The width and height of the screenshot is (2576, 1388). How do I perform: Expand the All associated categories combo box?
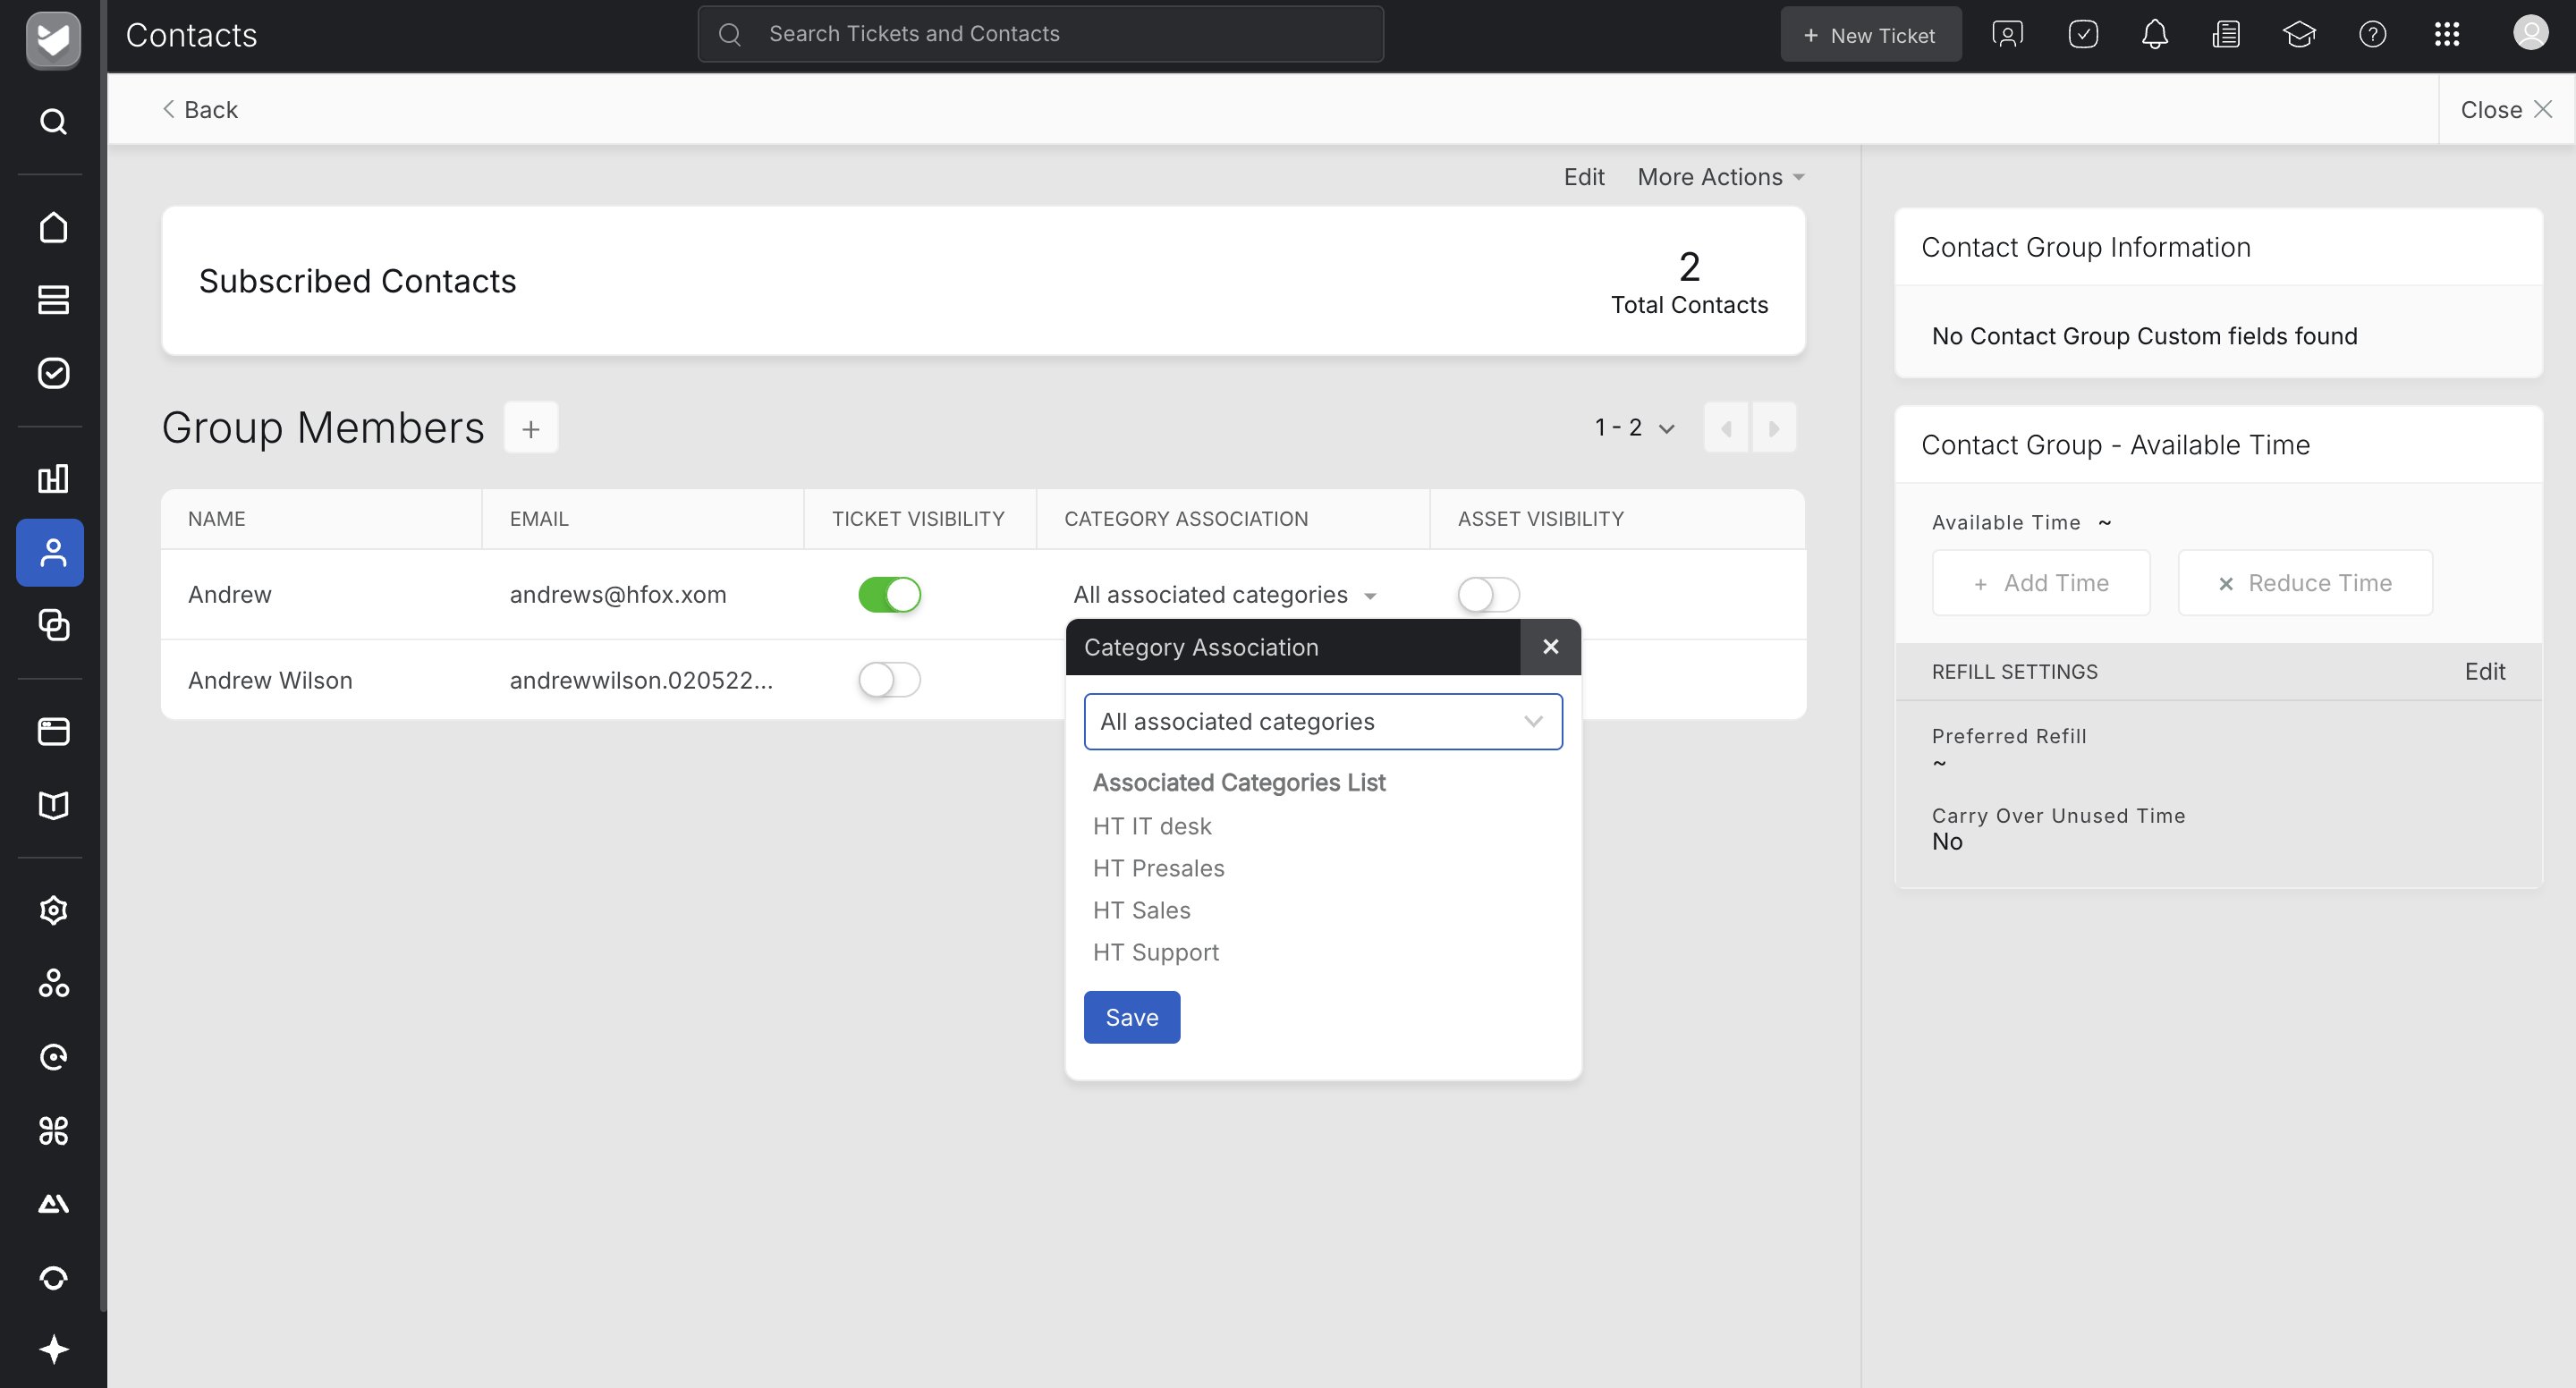(x=1322, y=721)
